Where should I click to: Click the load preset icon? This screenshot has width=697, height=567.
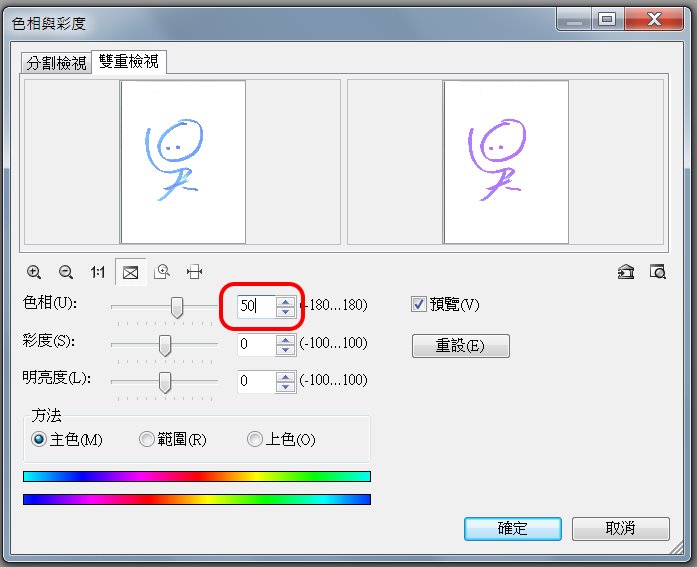coord(626,272)
